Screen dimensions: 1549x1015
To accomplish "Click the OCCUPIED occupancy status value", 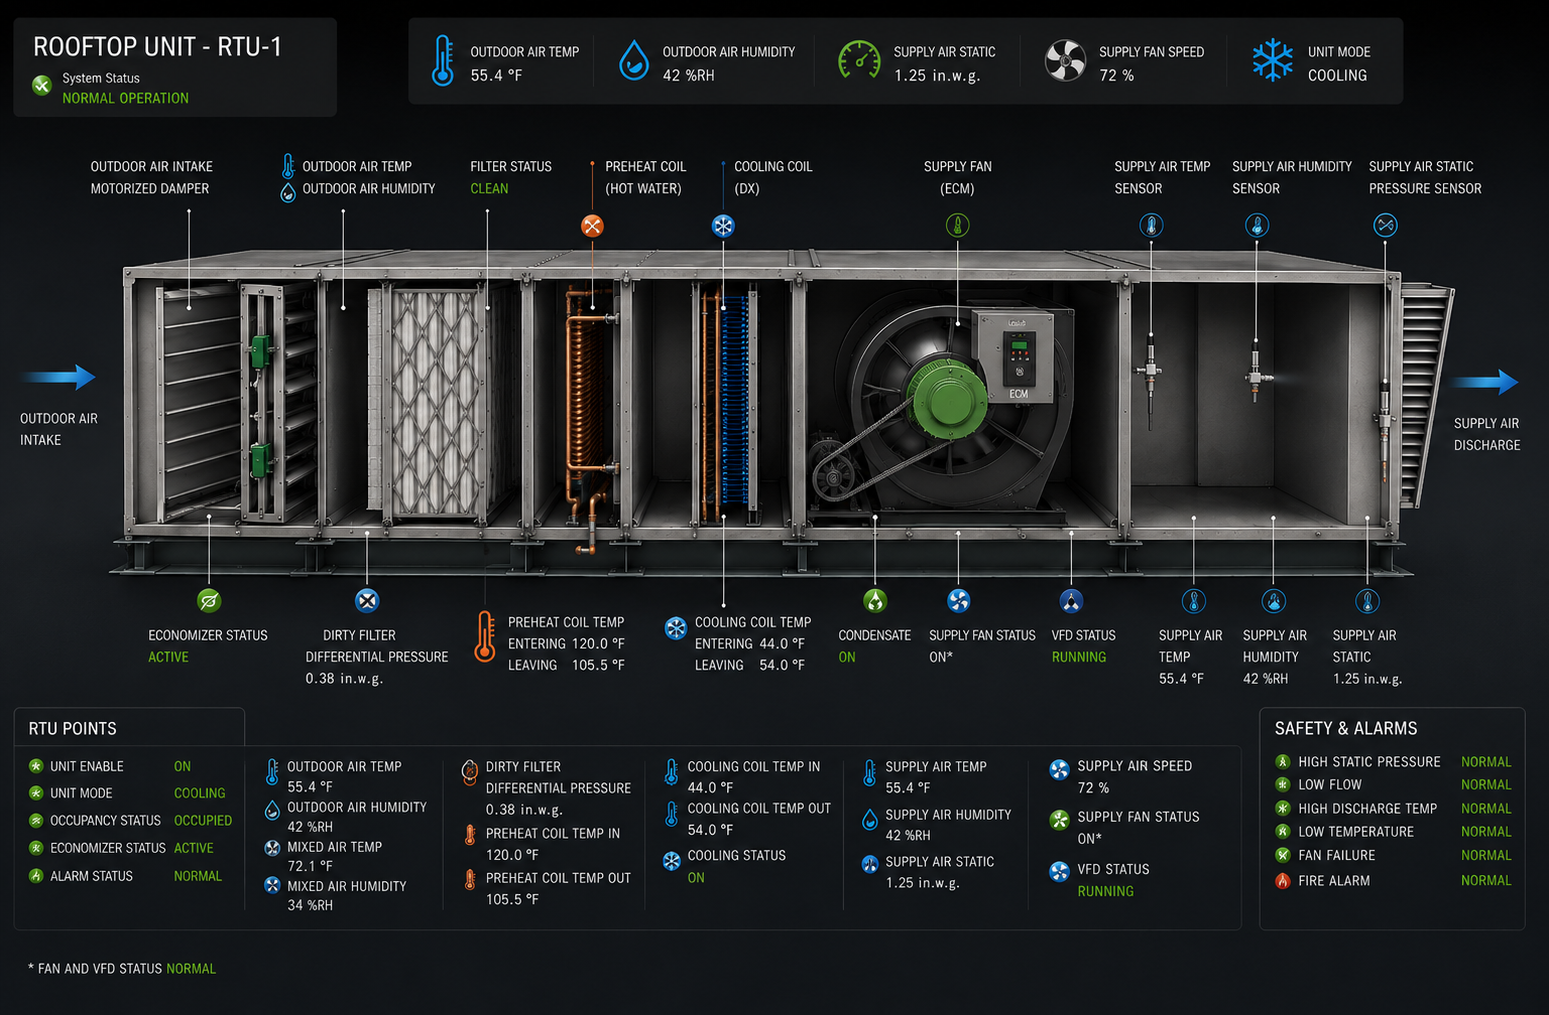I will 203,820.
